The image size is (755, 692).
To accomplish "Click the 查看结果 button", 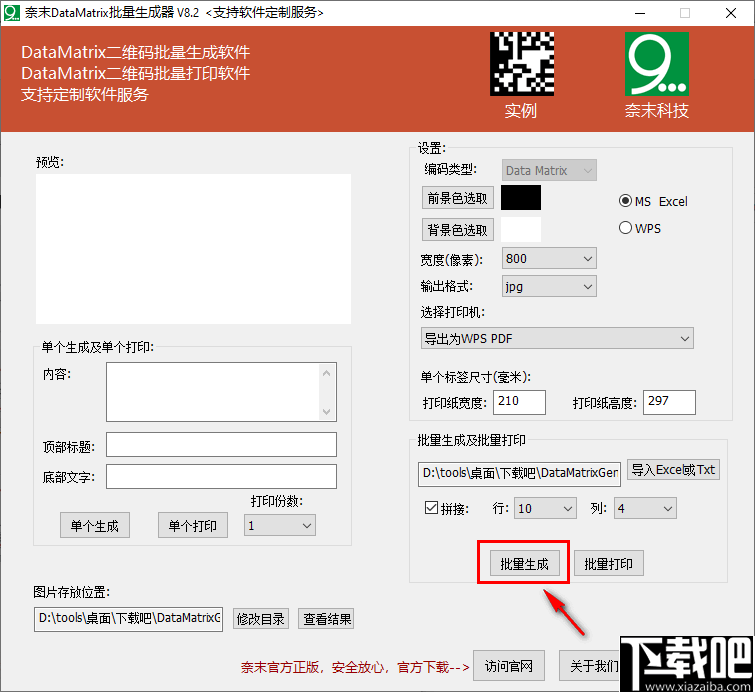I will coord(326,619).
